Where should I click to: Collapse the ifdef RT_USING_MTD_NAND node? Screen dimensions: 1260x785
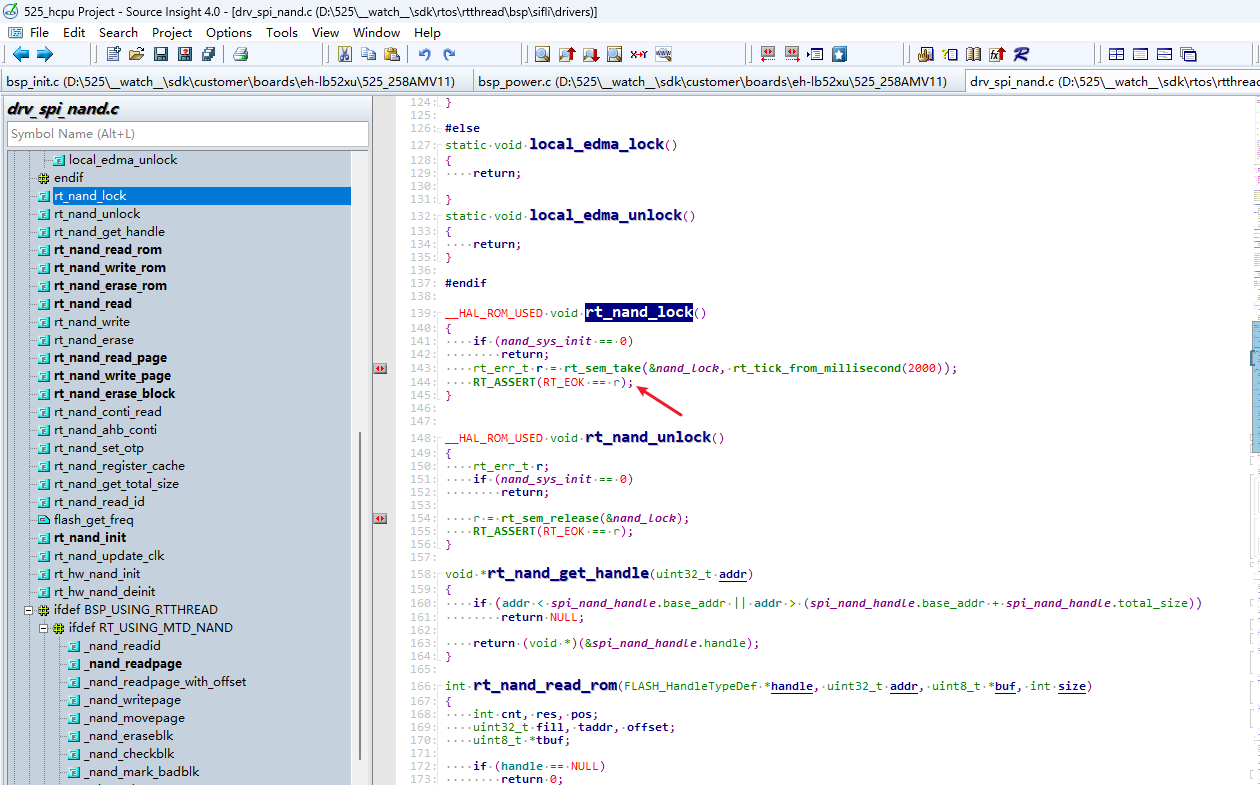(x=44, y=628)
